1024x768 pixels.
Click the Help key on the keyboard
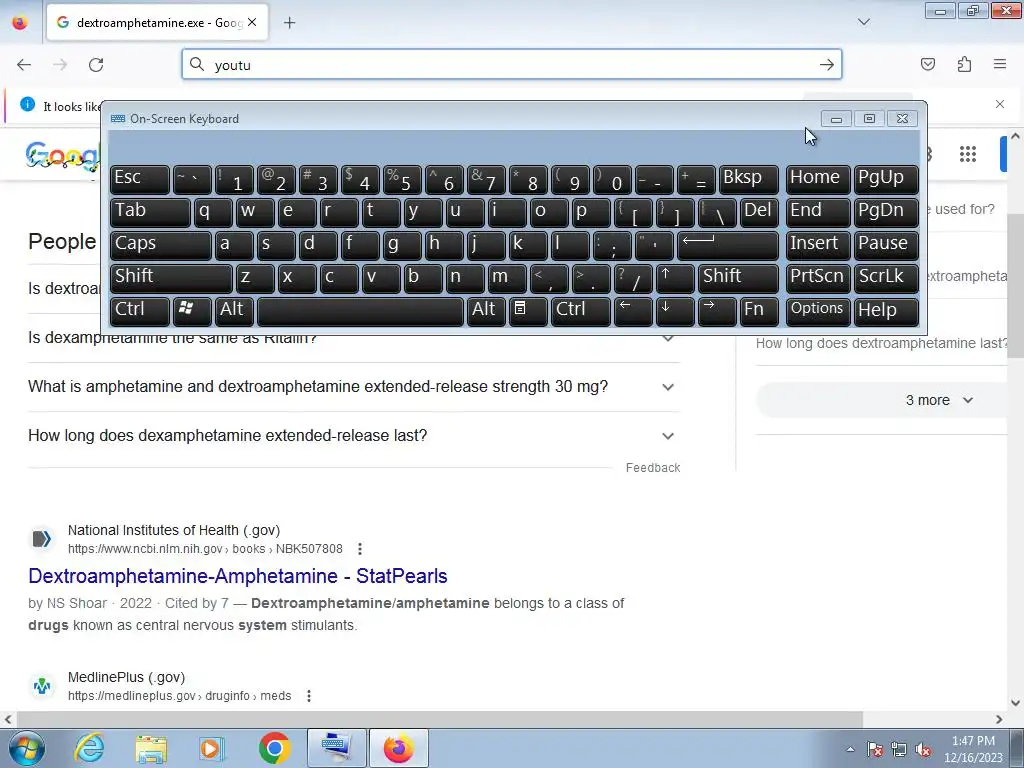886,311
